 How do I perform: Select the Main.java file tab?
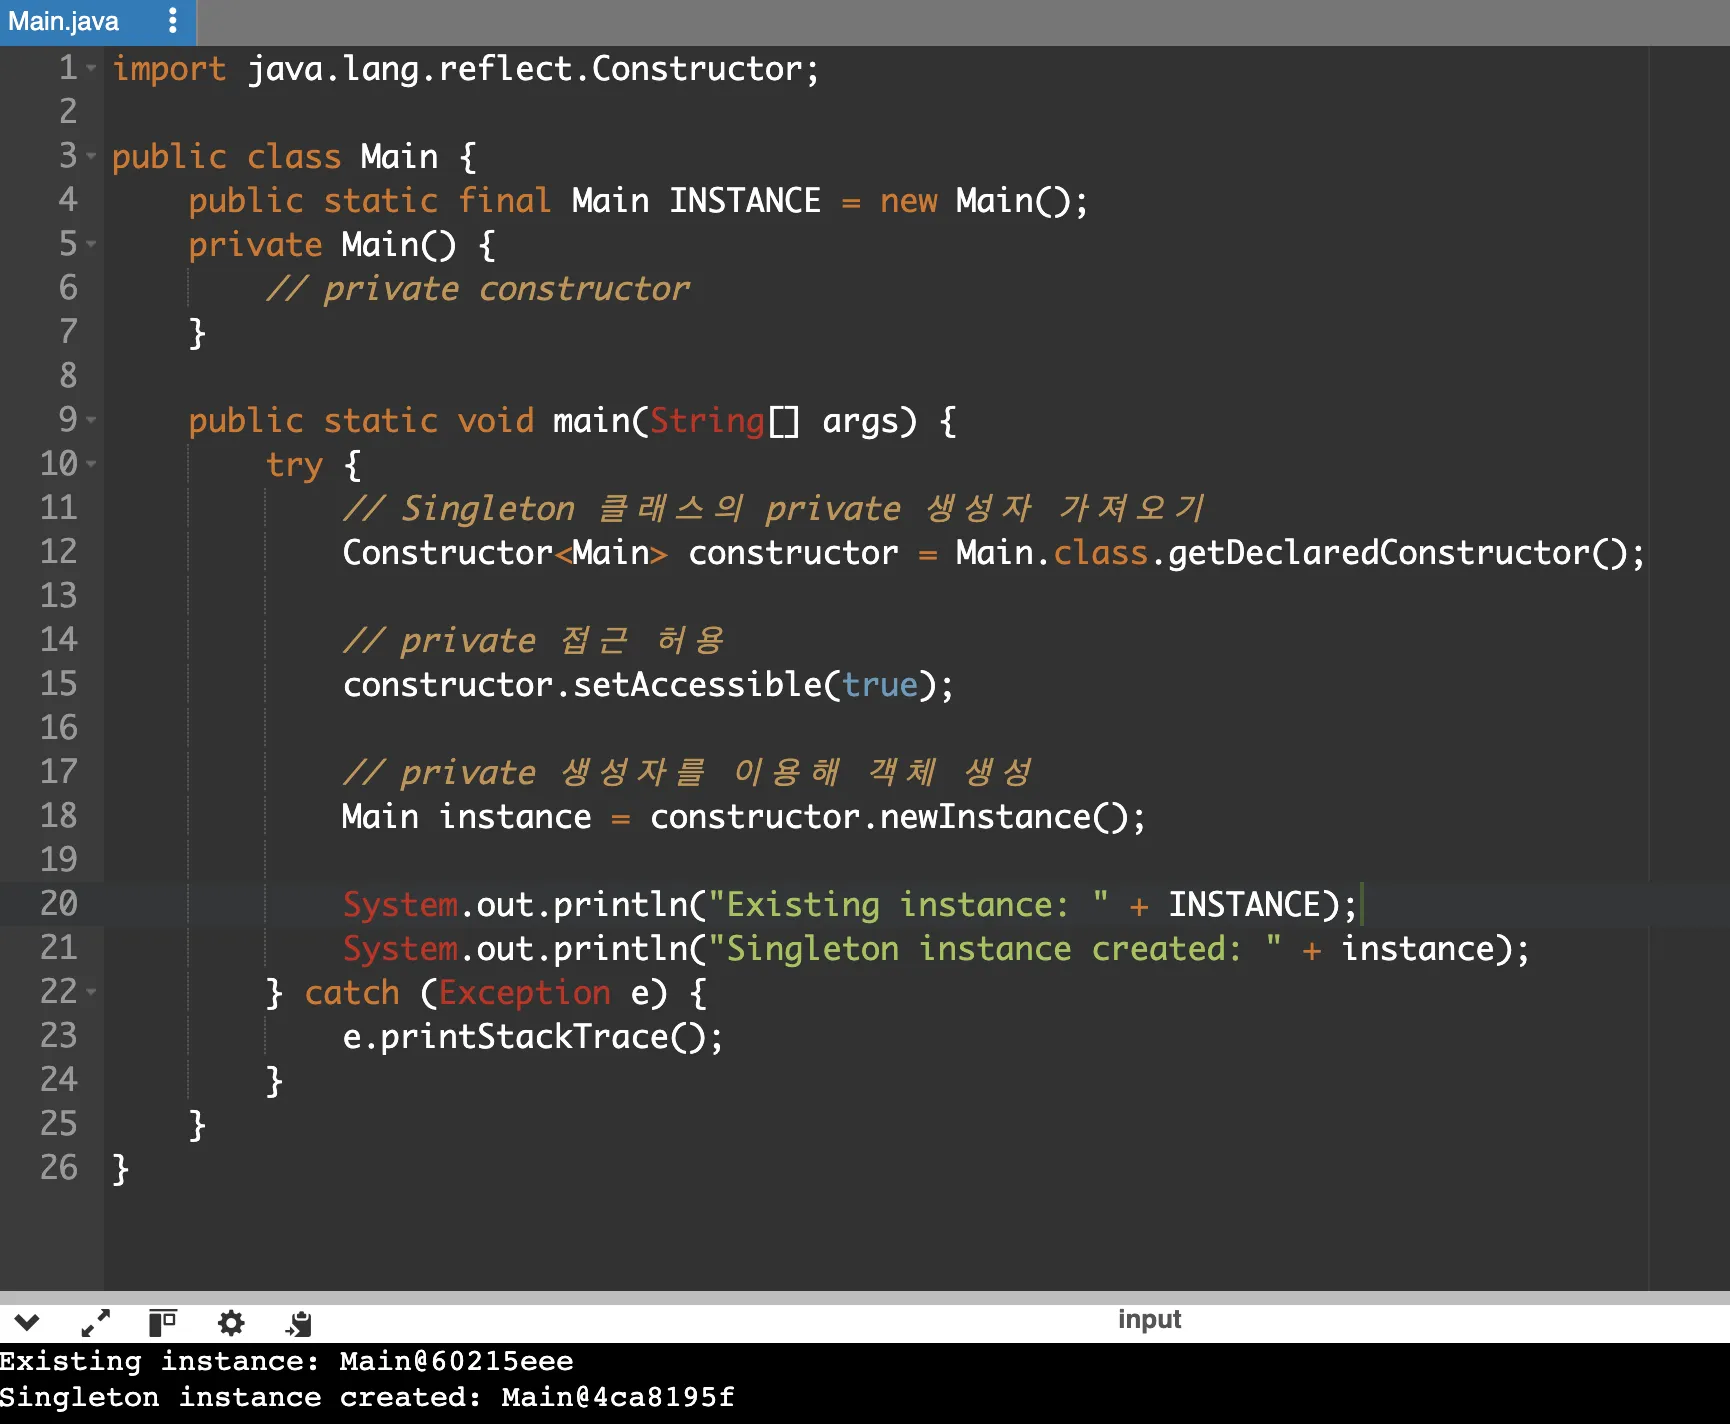[63, 20]
